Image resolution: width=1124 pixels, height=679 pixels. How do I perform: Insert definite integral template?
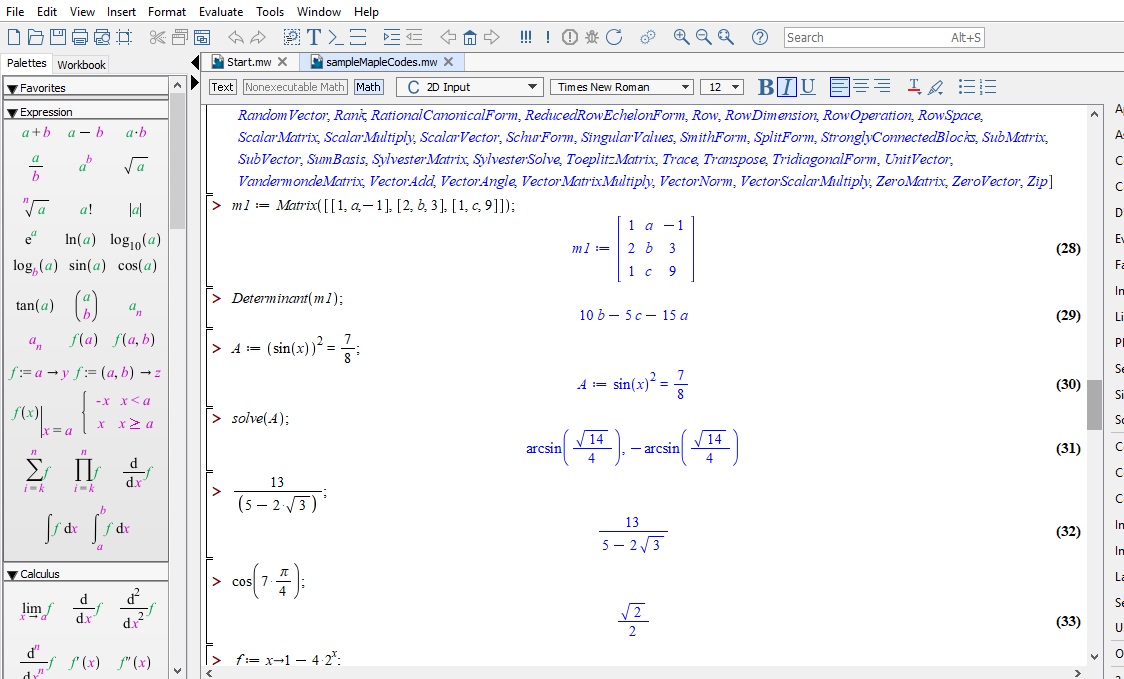pos(110,528)
